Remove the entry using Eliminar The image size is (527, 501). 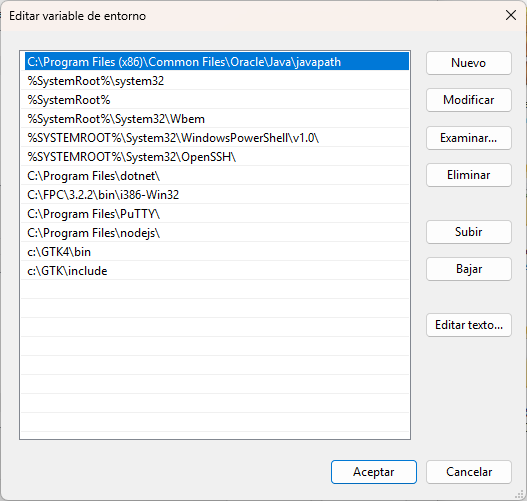point(469,175)
